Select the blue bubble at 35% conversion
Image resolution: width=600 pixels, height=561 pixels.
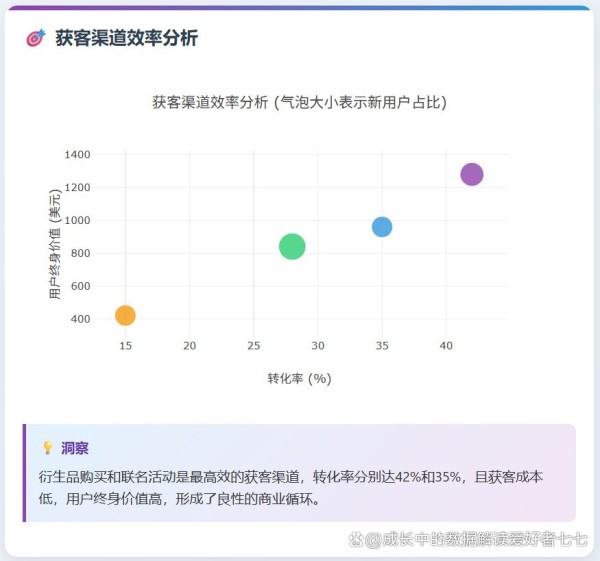pyautogui.click(x=382, y=227)
